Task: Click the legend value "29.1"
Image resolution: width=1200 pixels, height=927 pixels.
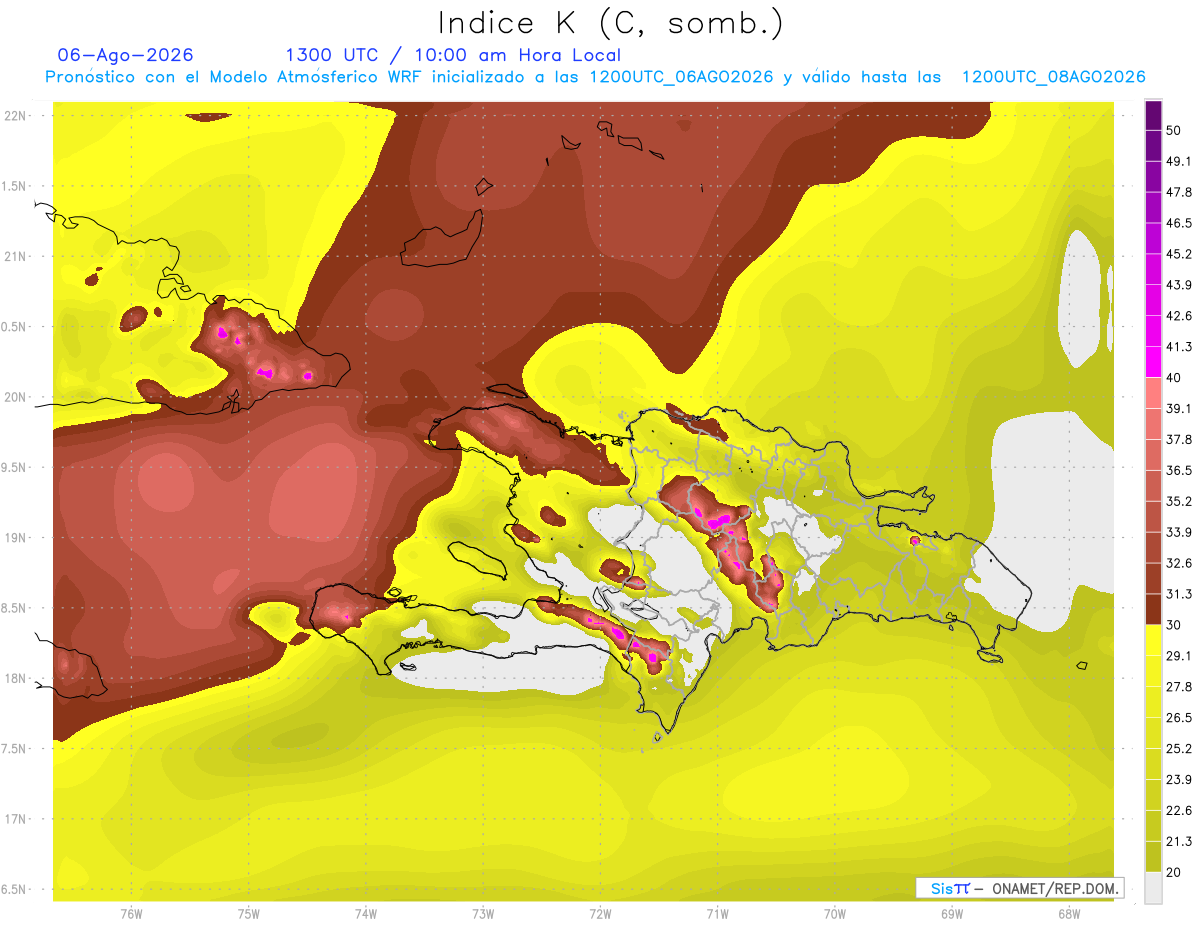Action: coord(1178,656)
